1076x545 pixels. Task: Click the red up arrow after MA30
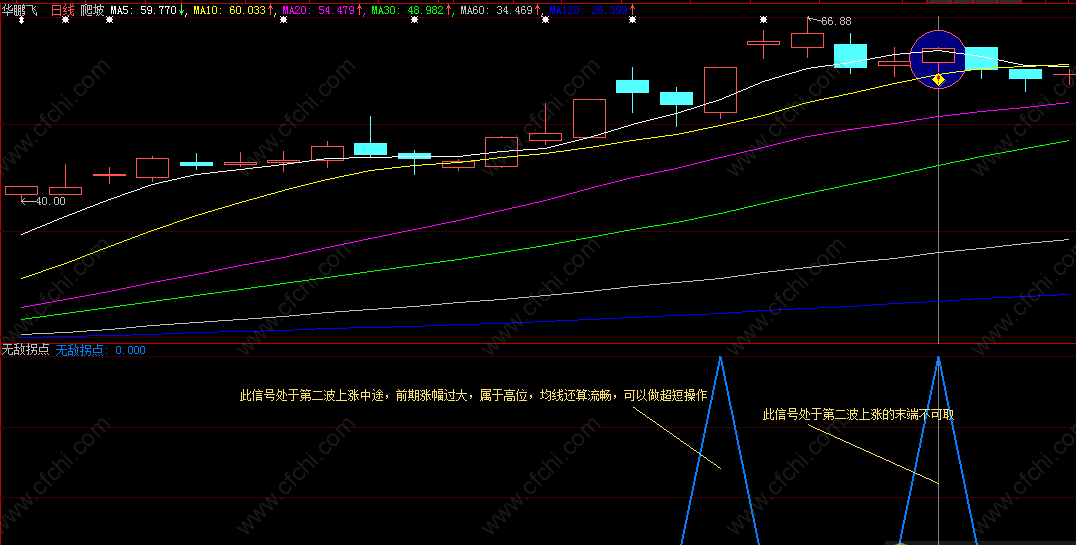coord(449,10)
